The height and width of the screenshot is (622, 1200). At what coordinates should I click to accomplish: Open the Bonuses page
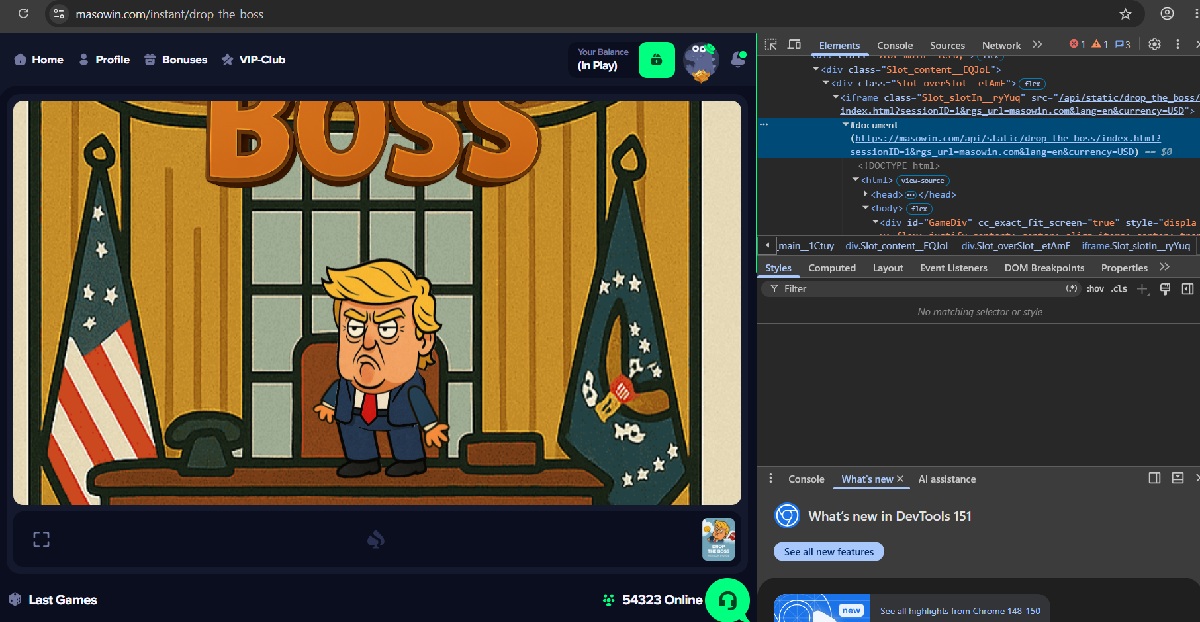tap(176, 60)
